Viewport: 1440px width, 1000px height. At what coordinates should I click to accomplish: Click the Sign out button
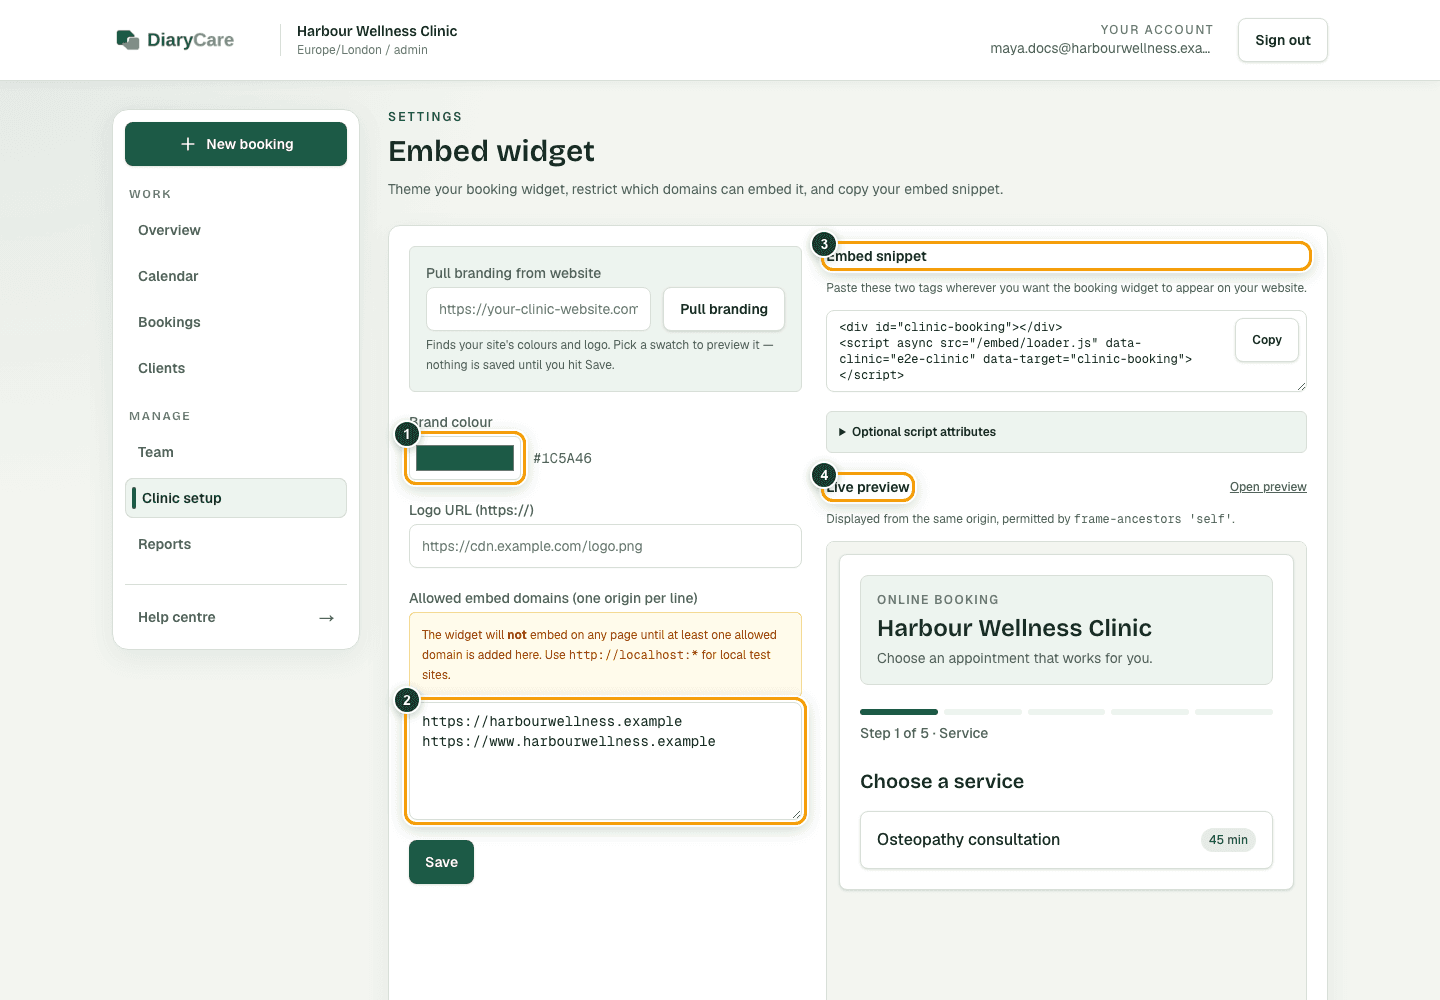pos(1283,40)
